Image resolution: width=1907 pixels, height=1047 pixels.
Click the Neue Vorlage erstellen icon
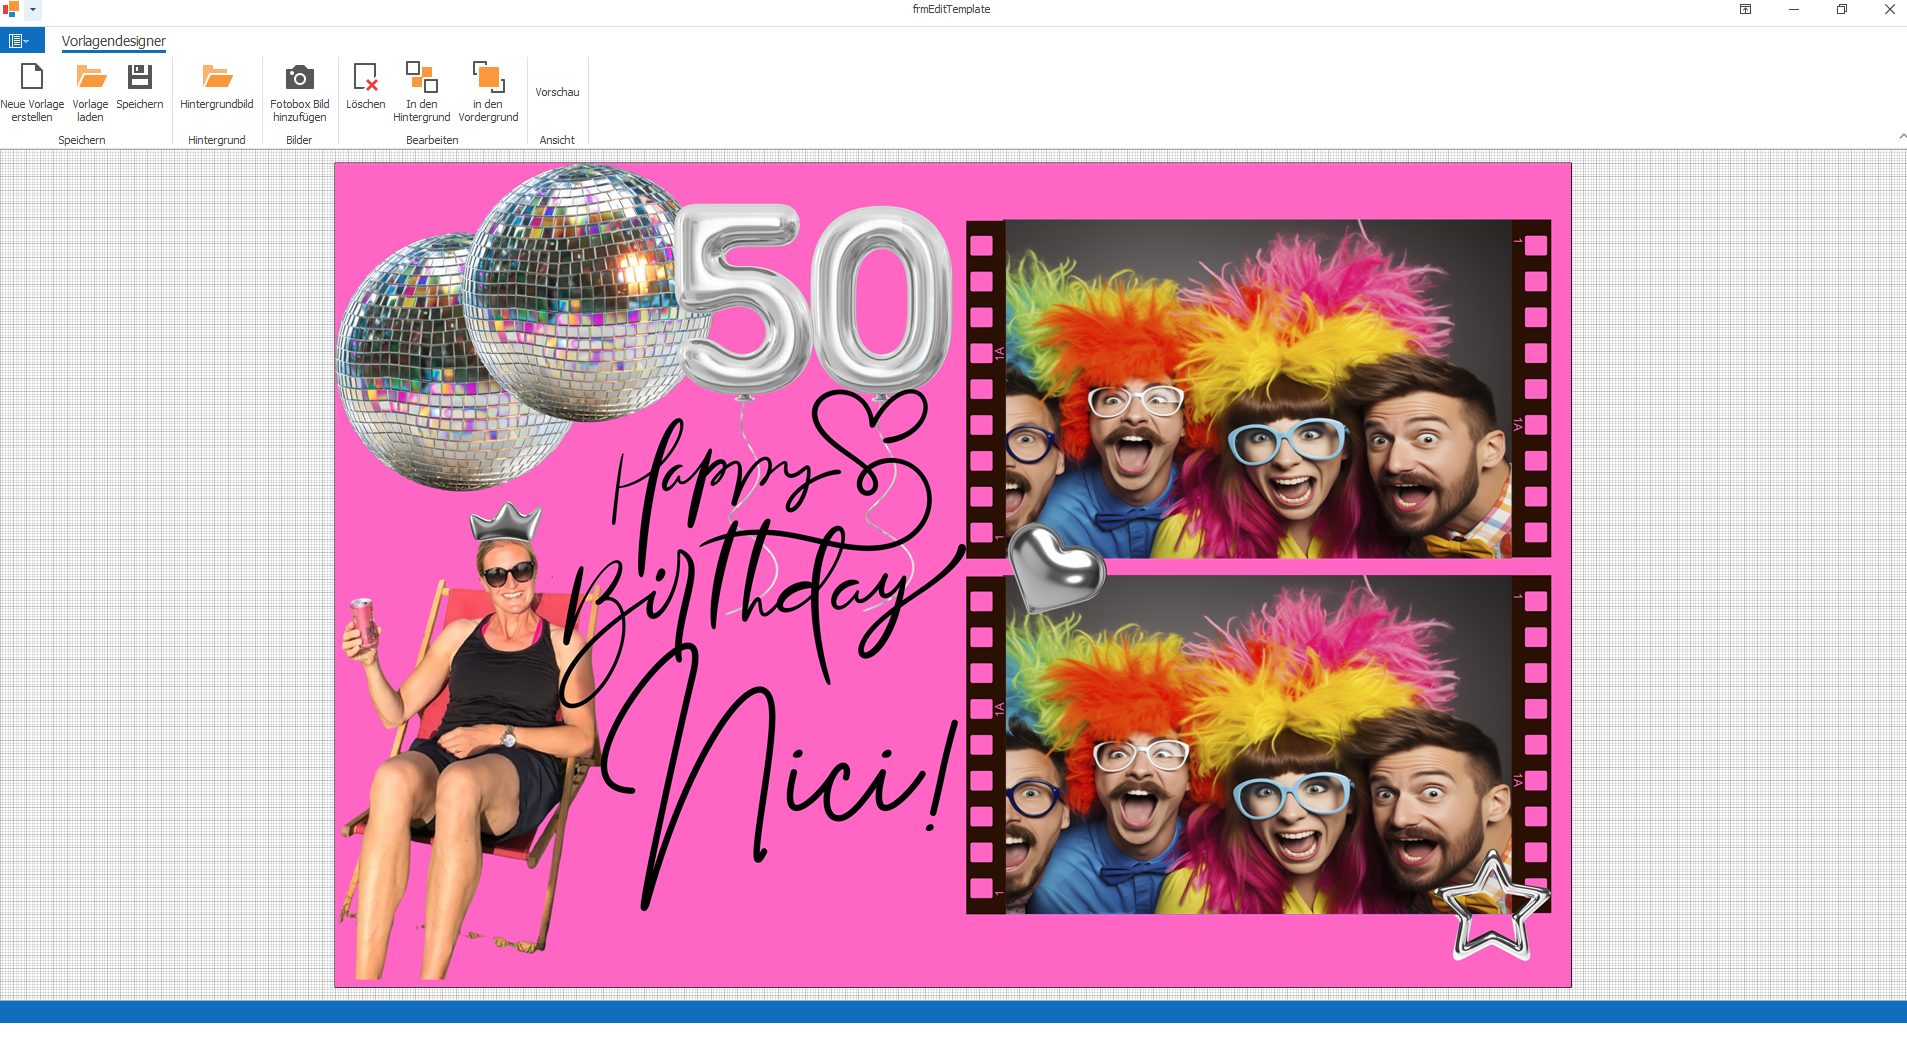click(32, 78)
